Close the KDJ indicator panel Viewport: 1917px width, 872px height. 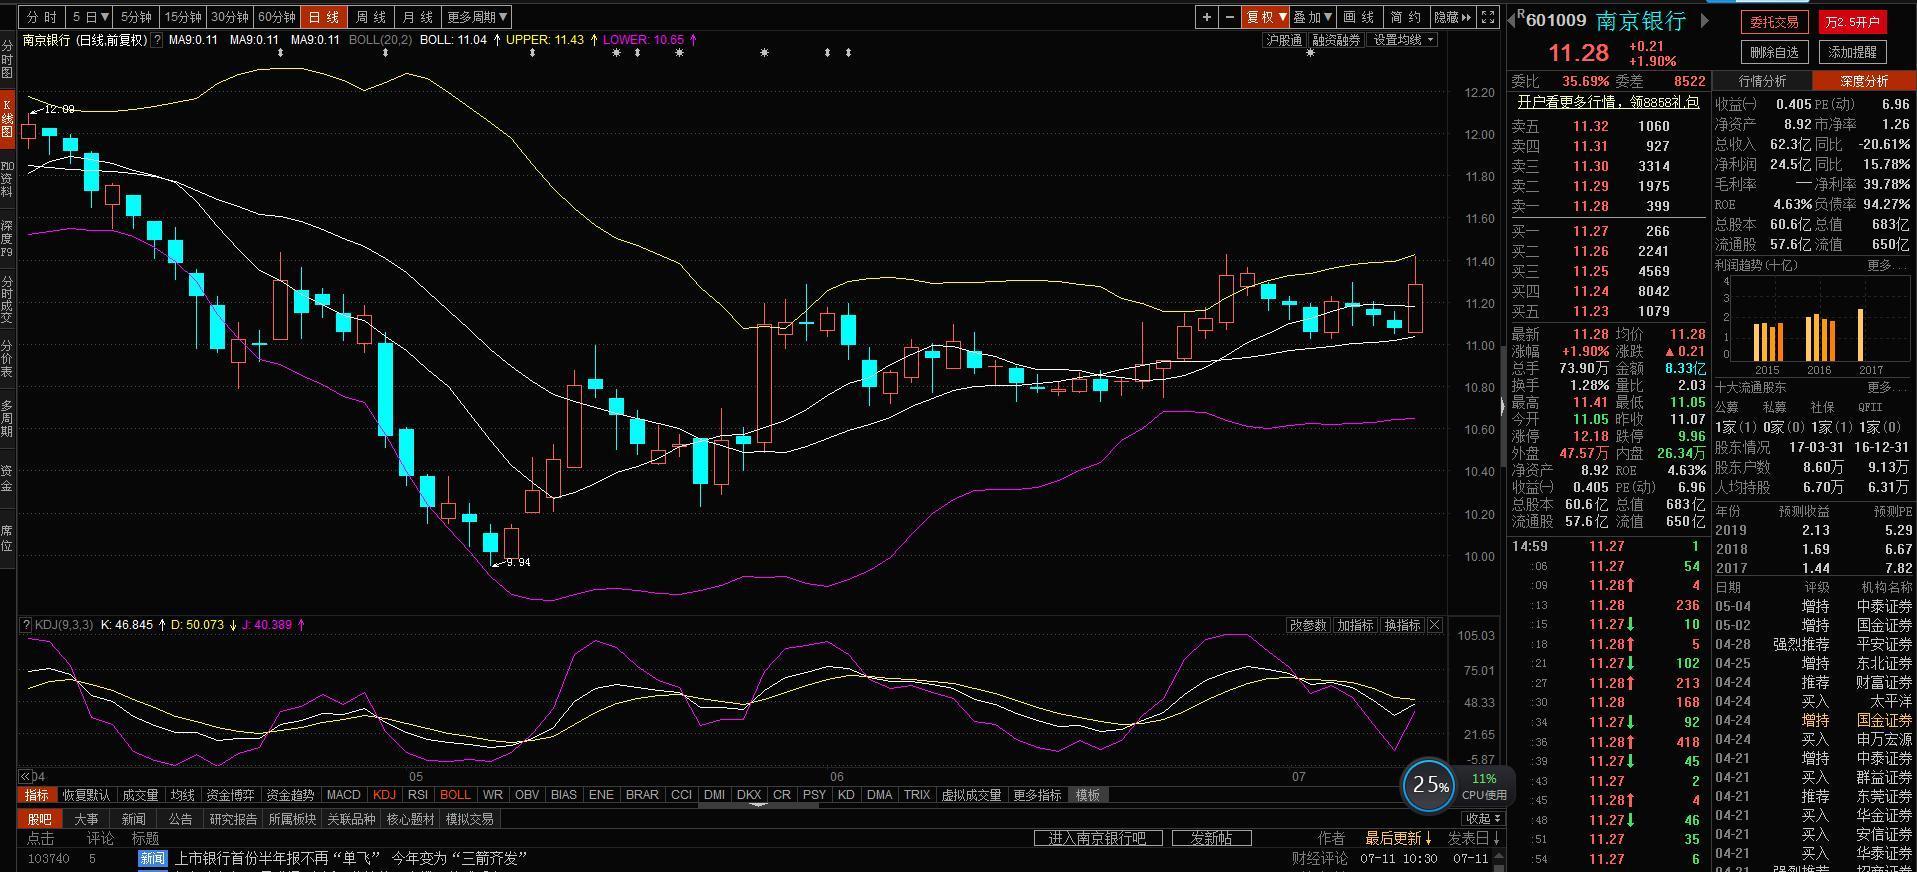click(1435, 625)
